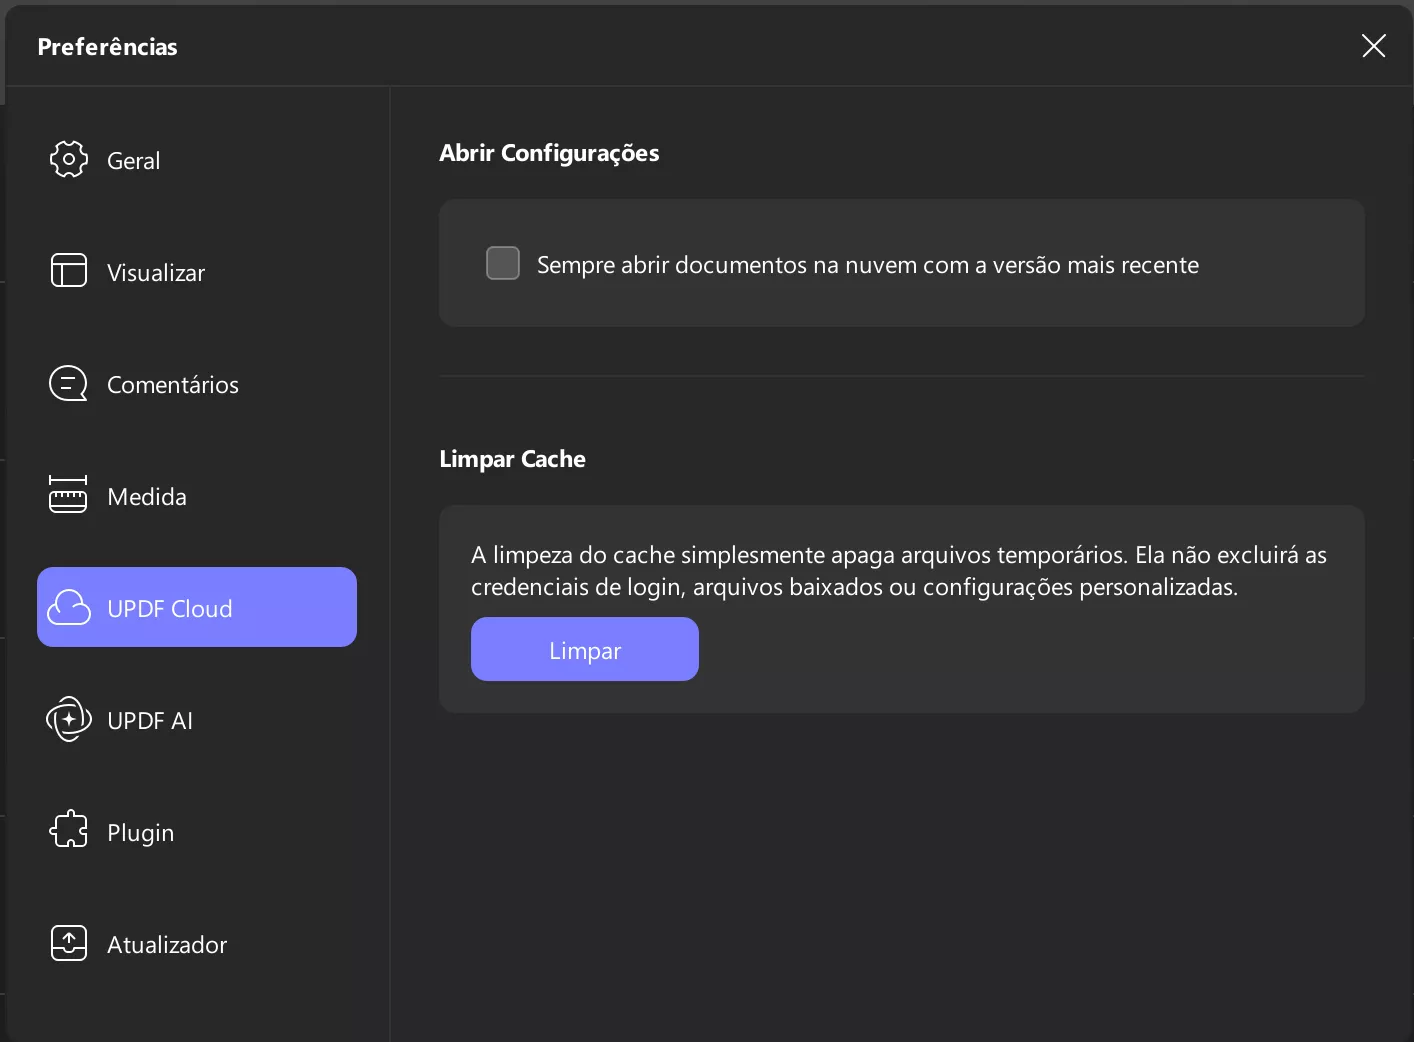Click the Geral gear icon
1414x1042 pixels.
tap(69, 159)
